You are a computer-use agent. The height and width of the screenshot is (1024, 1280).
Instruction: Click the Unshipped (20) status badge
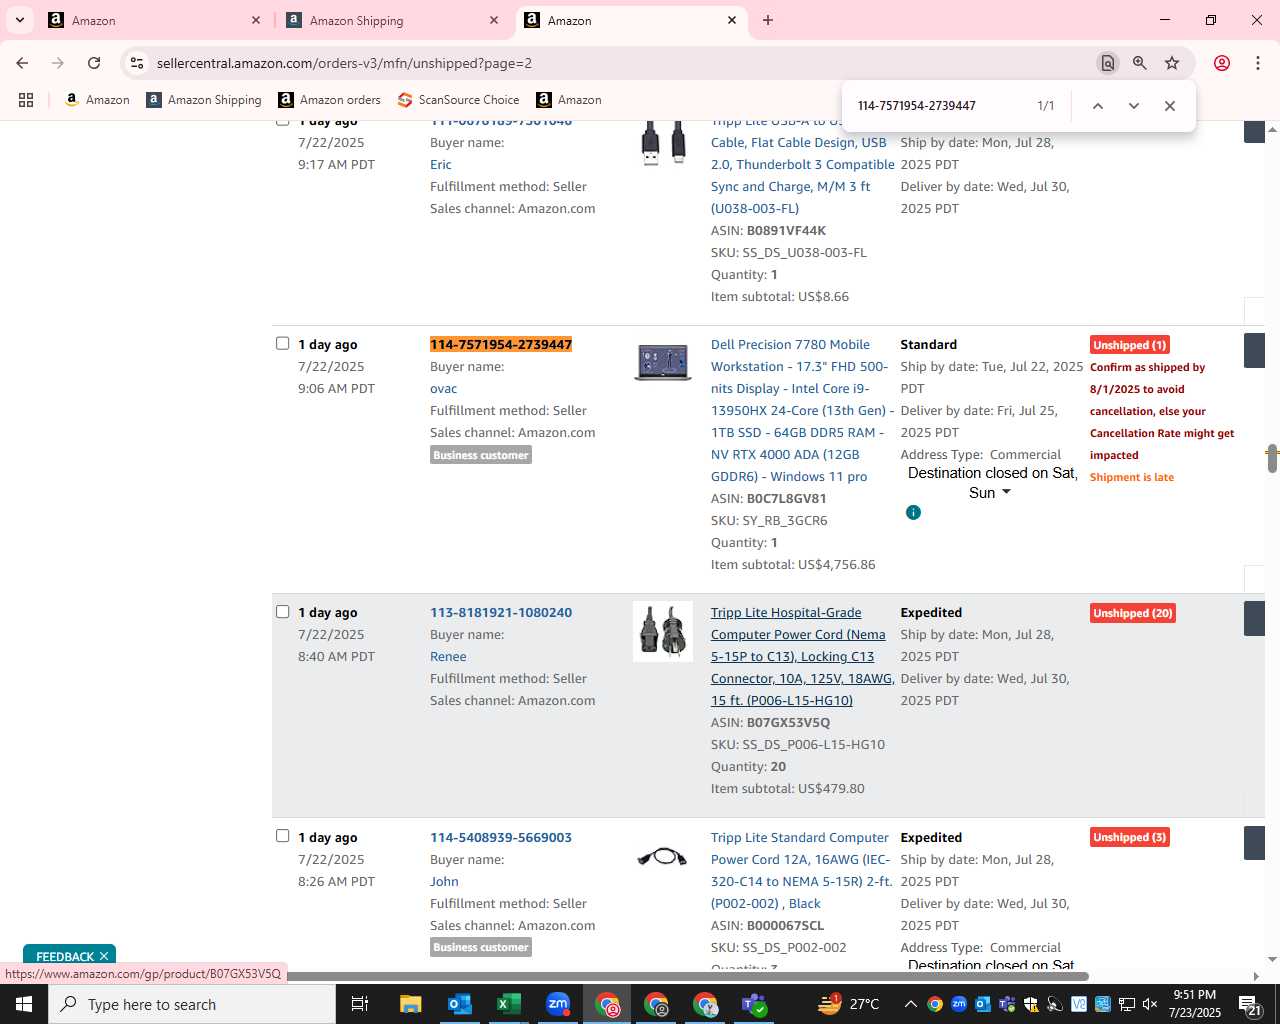1132,613
